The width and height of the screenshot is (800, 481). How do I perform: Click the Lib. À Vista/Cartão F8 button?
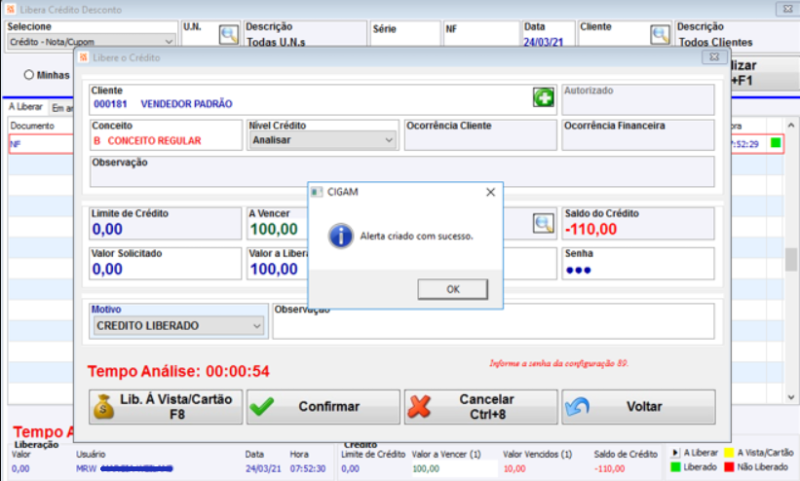tap(166, 407)
